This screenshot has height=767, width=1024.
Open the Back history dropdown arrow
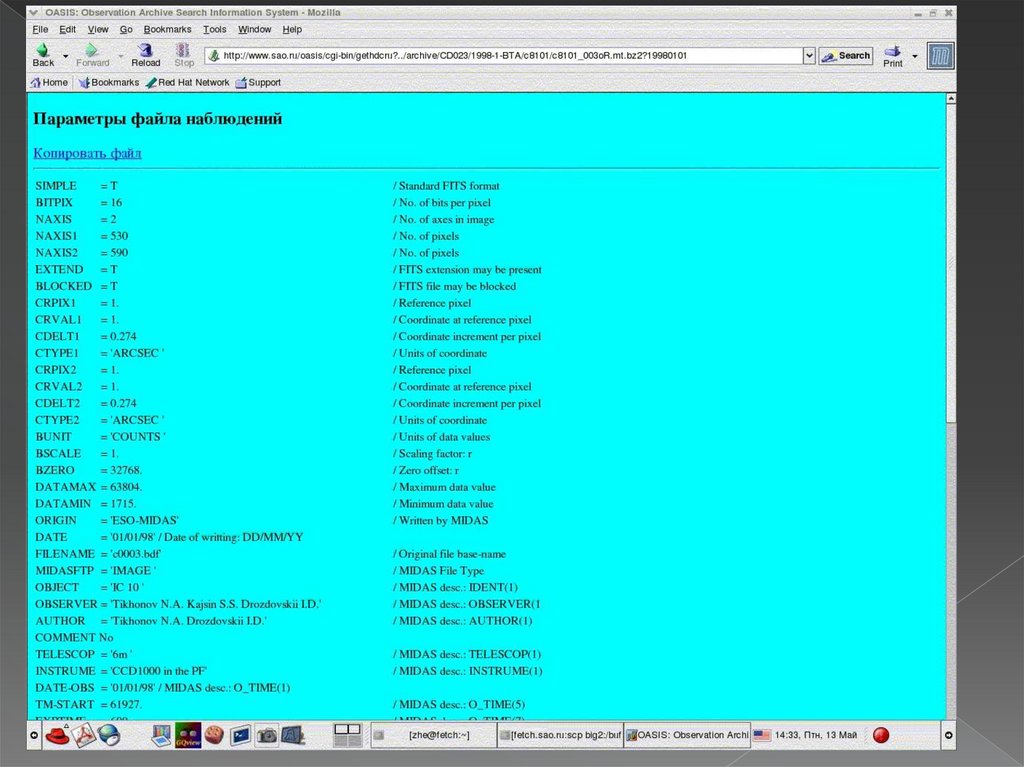pyautogui.click(x=65, y=56)
